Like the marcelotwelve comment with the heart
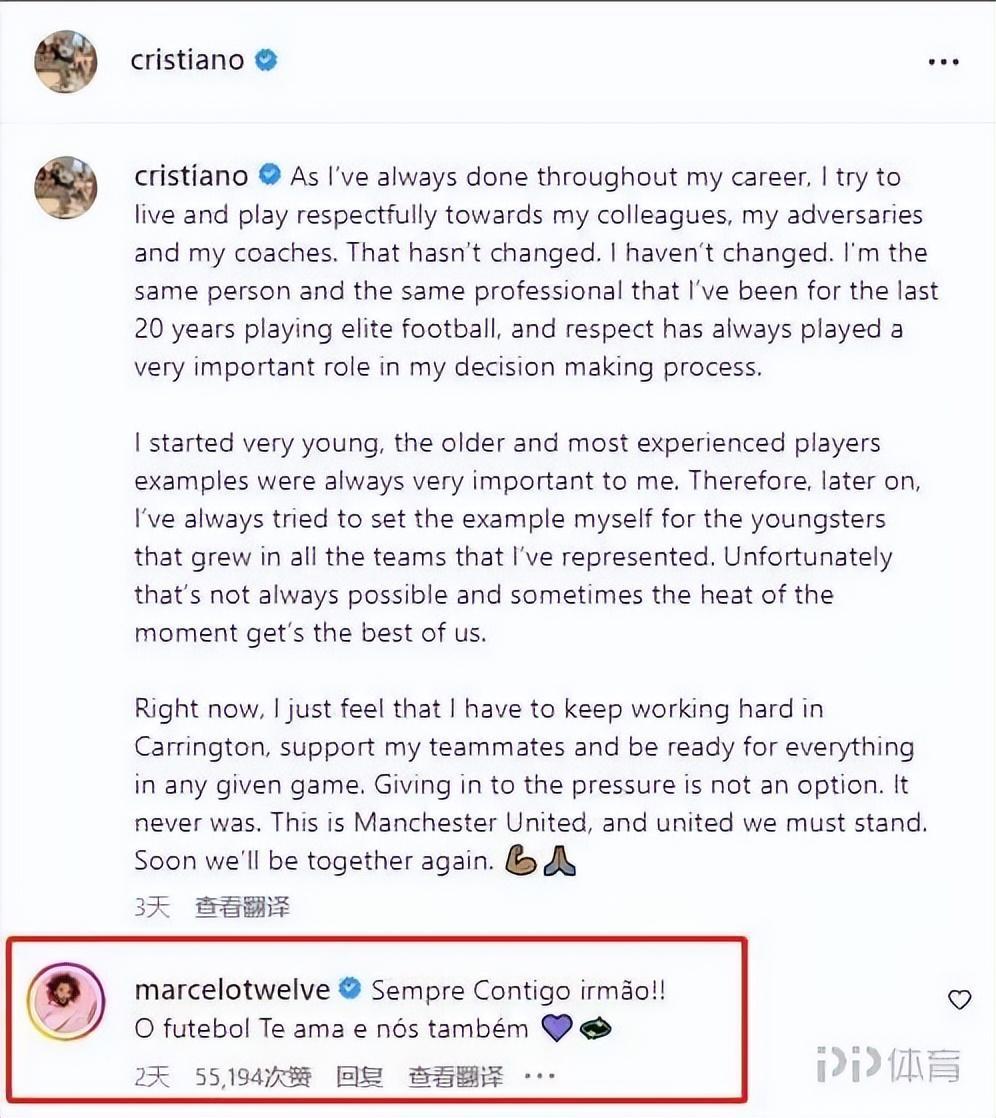This screenshot has width=996, height=1118. point(959,999)
